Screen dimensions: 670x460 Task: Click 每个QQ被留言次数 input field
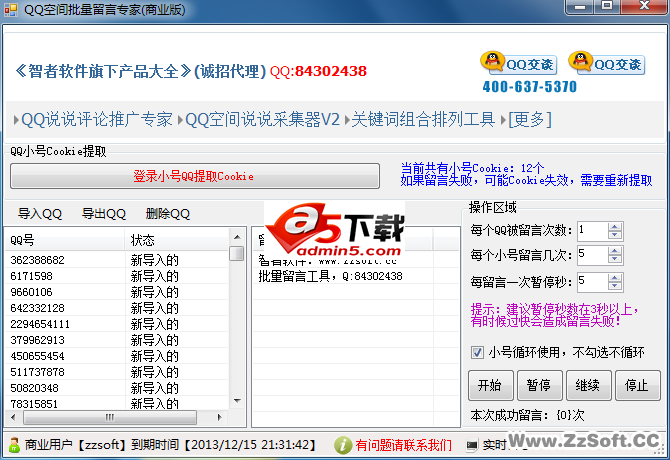point(593,231)
